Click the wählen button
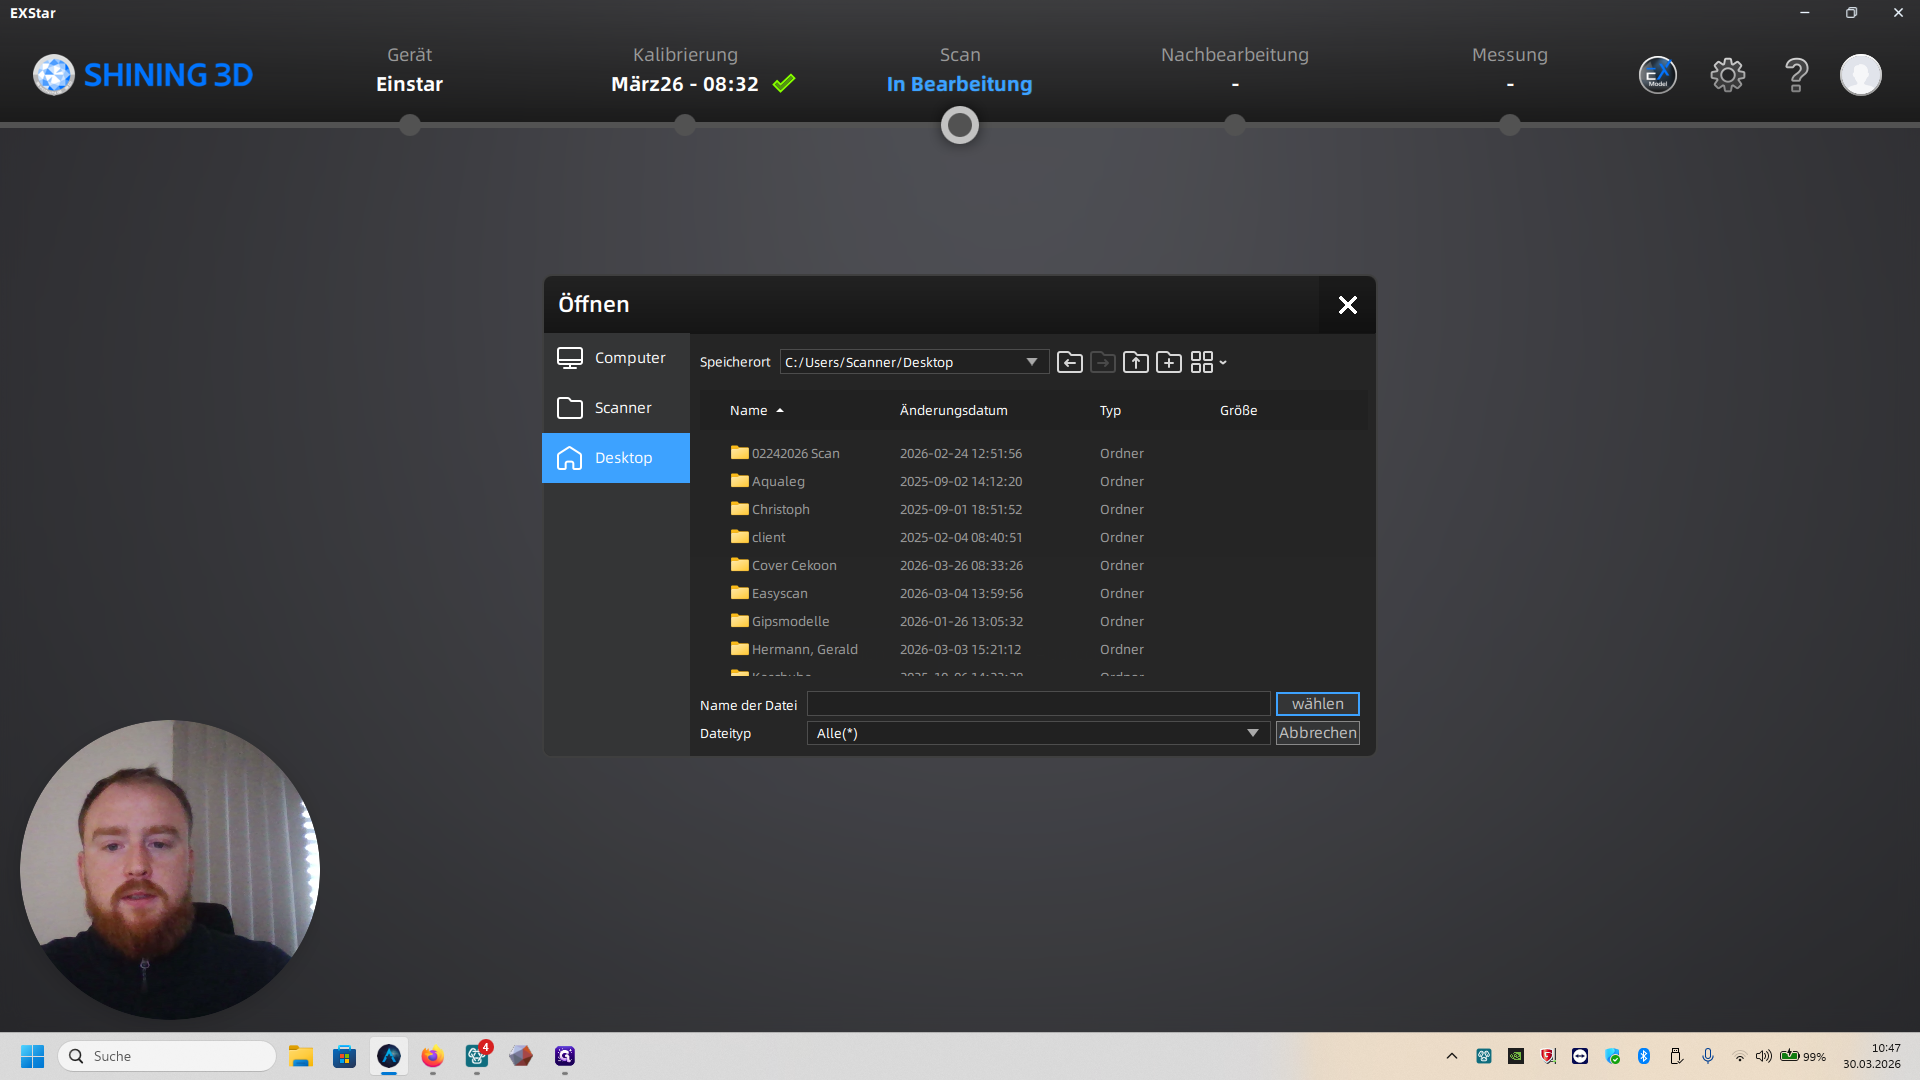1920x1080 pixels. coord(1317,704)
